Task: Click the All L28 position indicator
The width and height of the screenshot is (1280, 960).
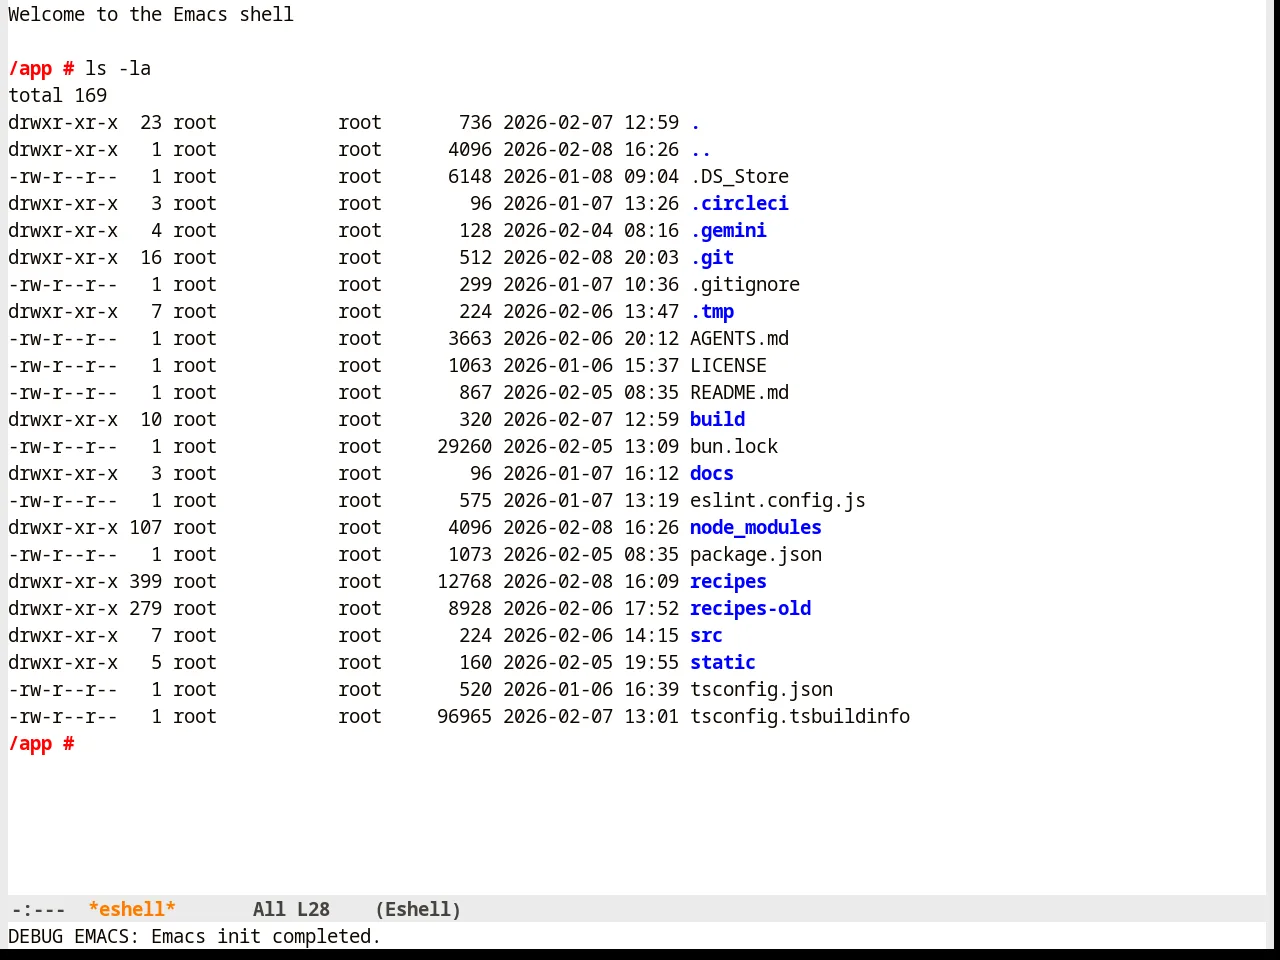Action: [x=291, y=909]
